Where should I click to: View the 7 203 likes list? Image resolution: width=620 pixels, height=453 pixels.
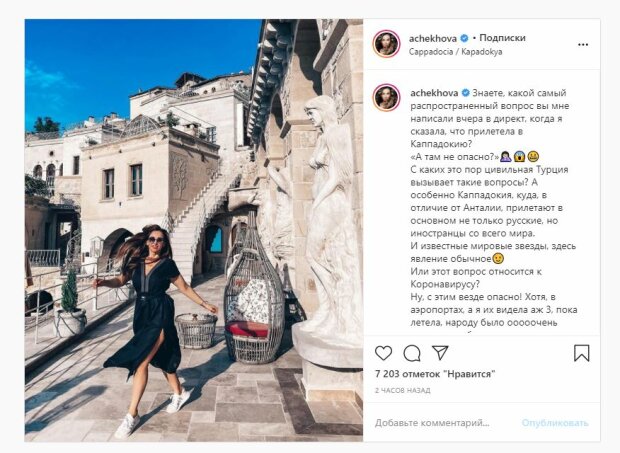tap(435, 374)
